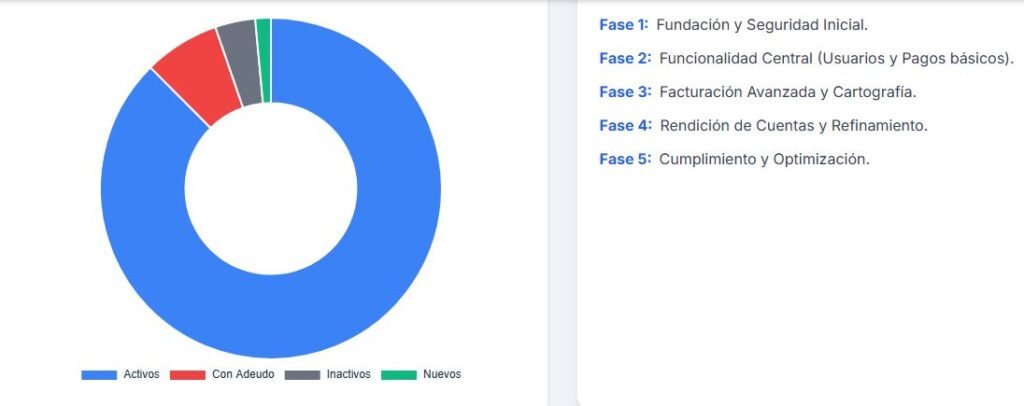Hide the Inactivos series via legend label
The image size is (1024, 406).
pyautogui.click(x=348, y=375)
